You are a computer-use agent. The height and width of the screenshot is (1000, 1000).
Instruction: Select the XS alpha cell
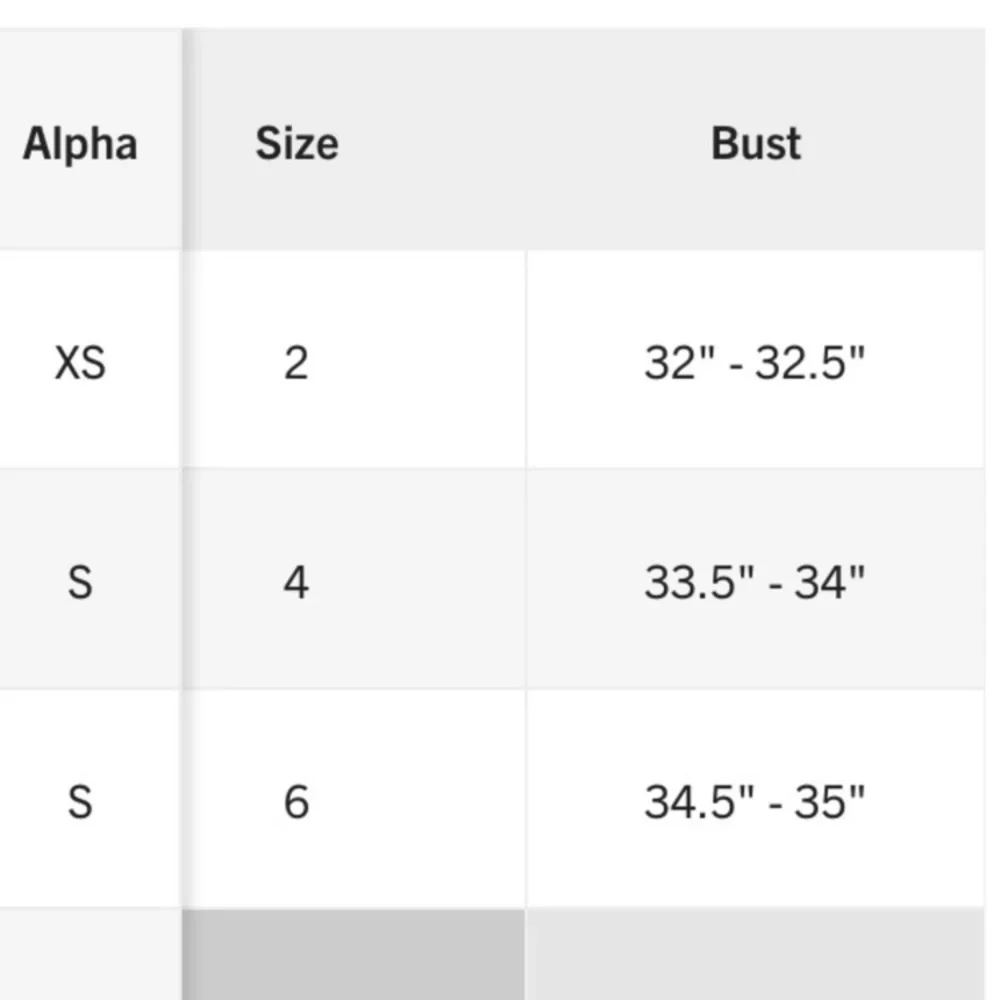[80, 362]
